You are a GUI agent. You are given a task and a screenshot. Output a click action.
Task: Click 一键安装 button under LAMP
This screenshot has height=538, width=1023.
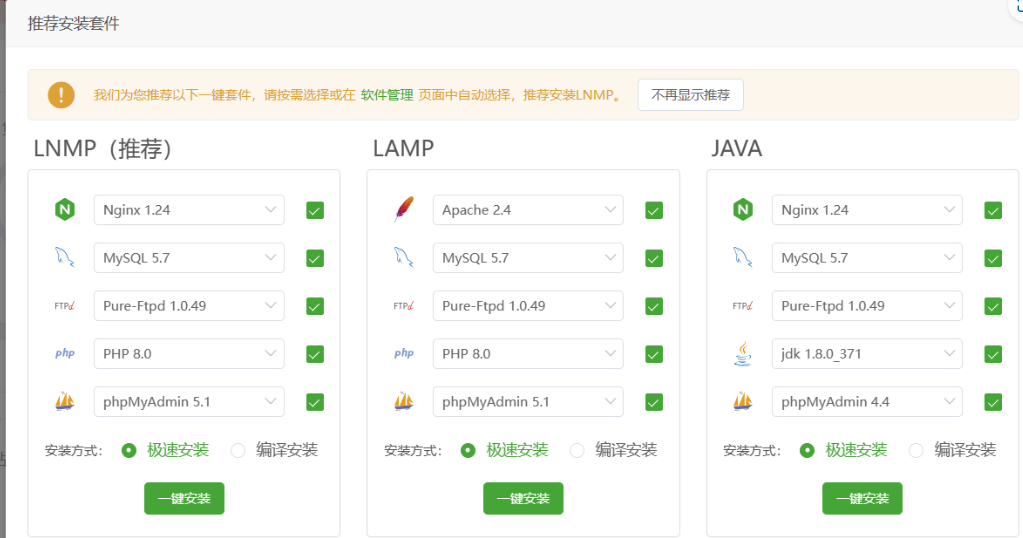coord(523,498)
